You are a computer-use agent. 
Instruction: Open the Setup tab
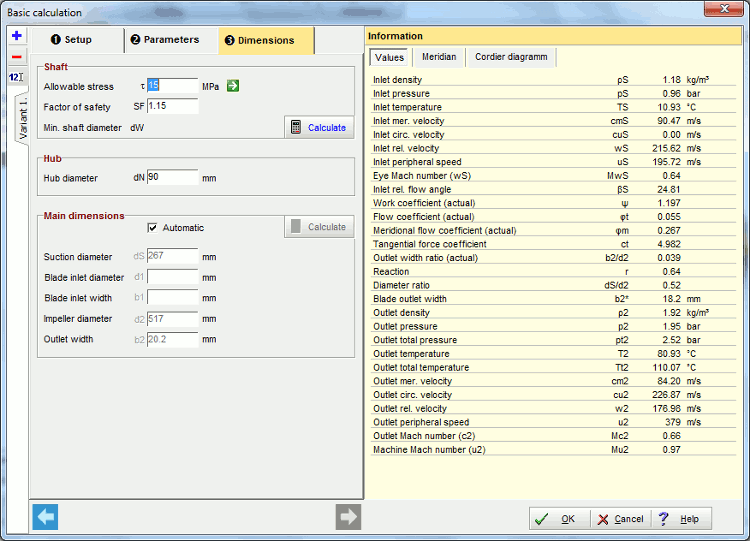(77, 40)
